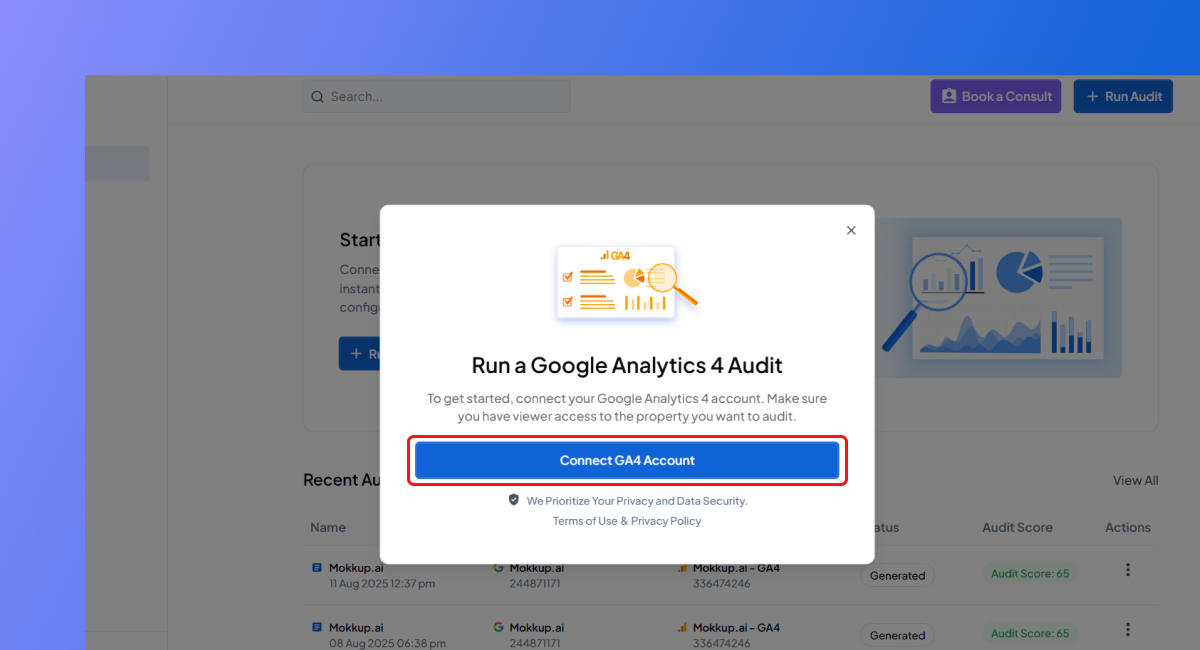Focus the Search input field
The height and width of the screenshot is (650, 1200).
coord(437,97)
